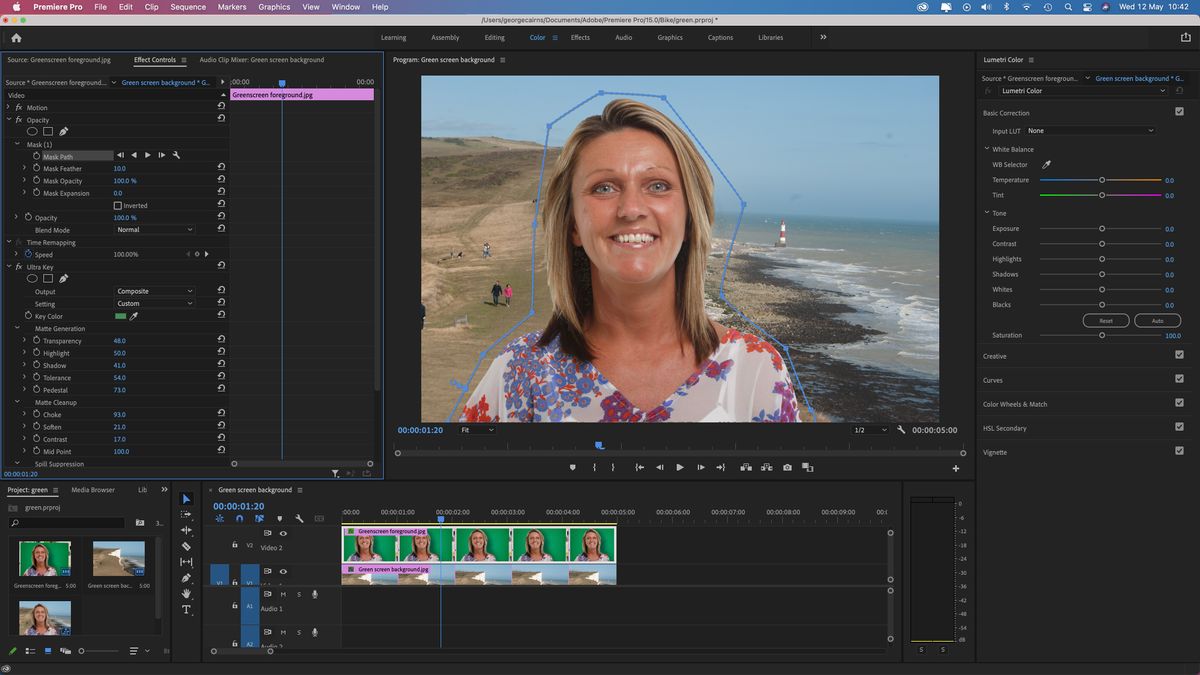Select the Greenscreen foreground thumbnail in the Project panel
Screen dimensions: 1200x675
[44, 557]
